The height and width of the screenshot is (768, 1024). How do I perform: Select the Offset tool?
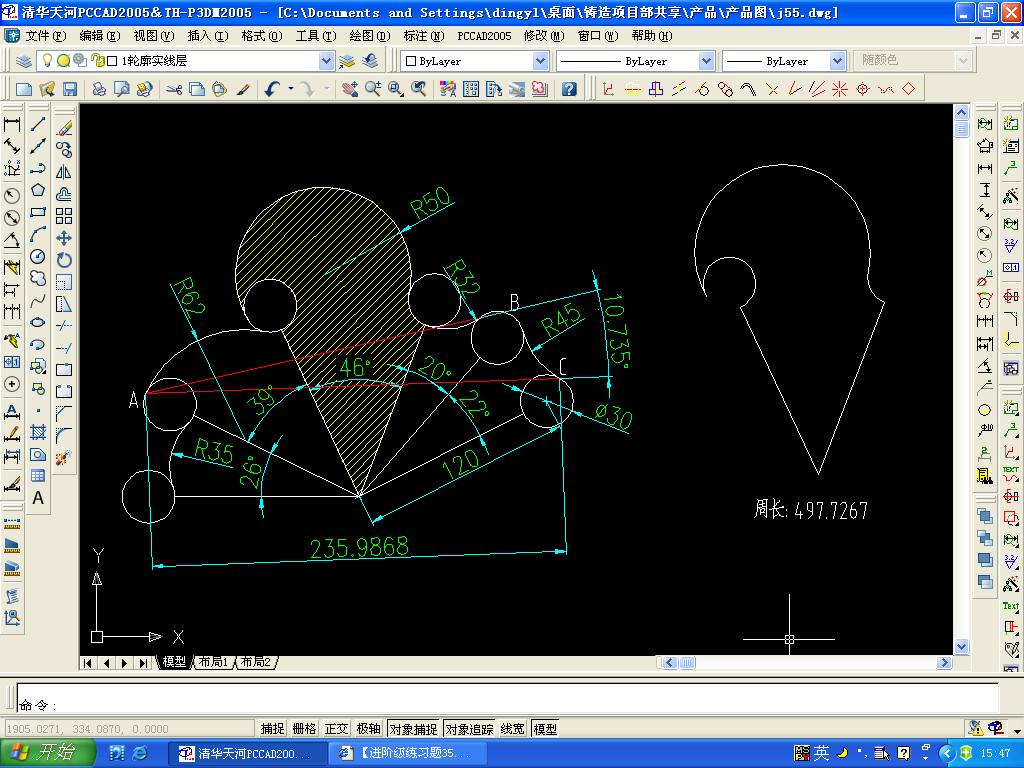click(x=64, y=194)
